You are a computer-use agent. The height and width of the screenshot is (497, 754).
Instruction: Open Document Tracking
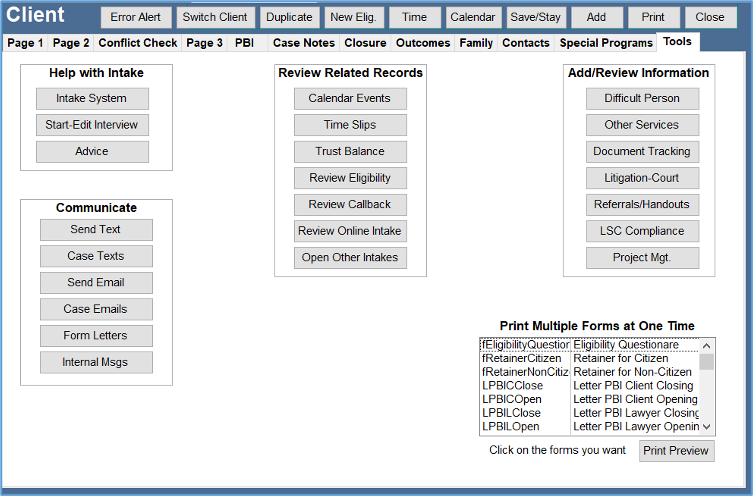[x=642, y=152]
